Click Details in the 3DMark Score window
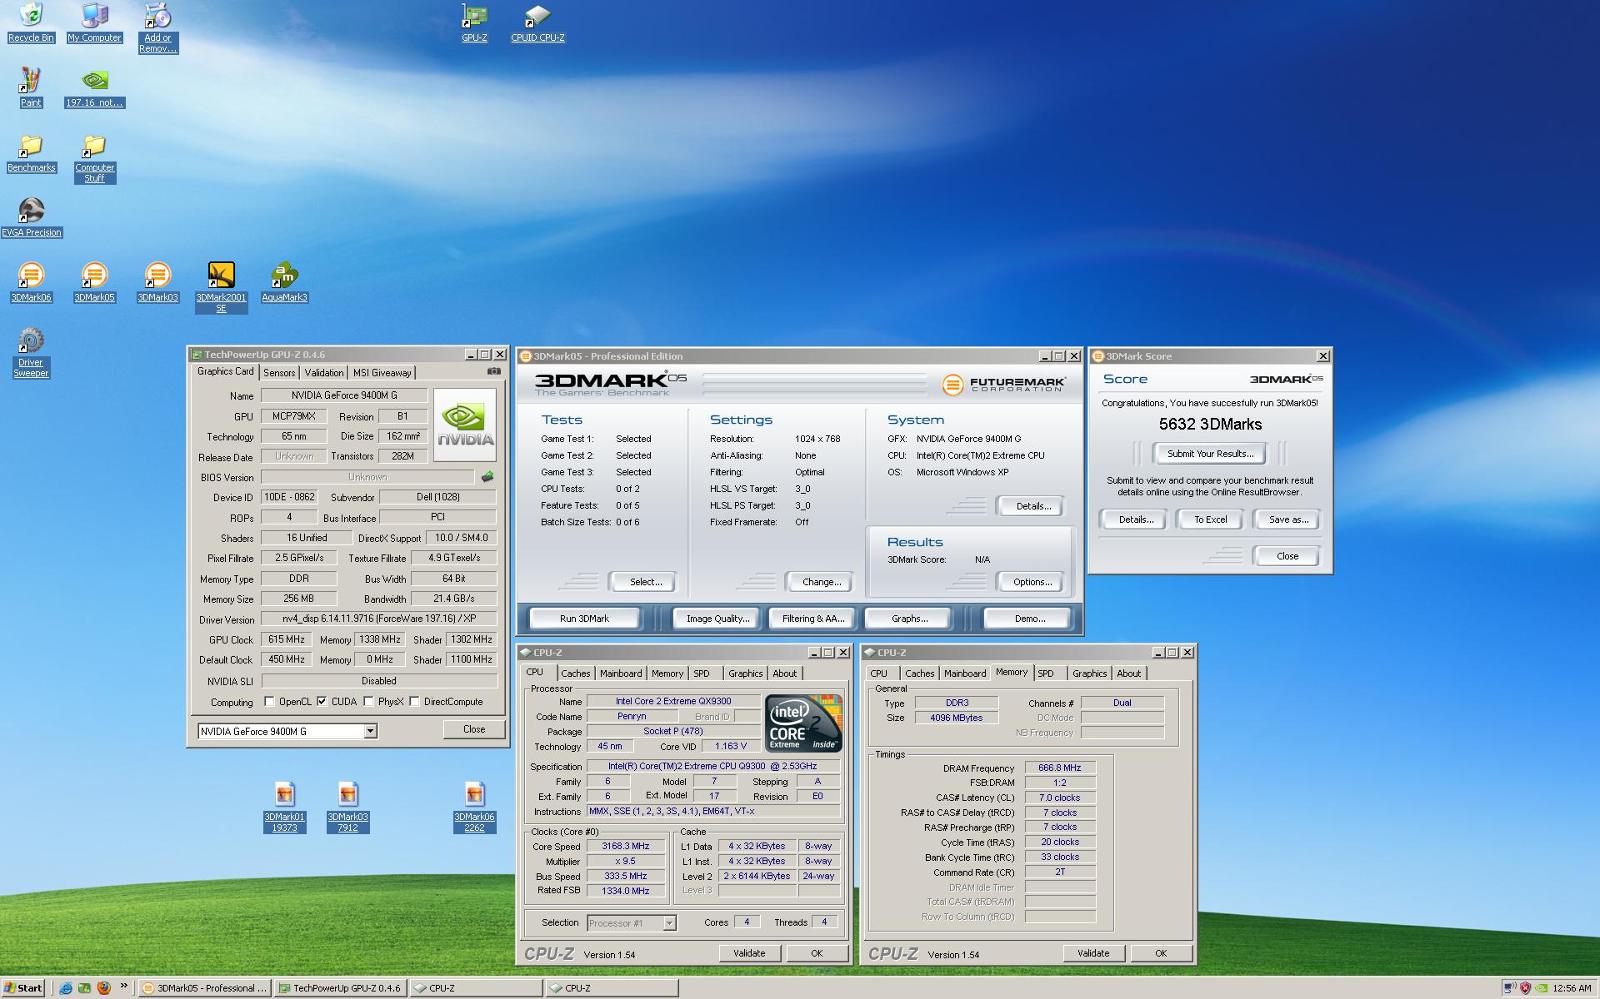The height and width of the screenshot is (999, 1600). pos(1135,519)
